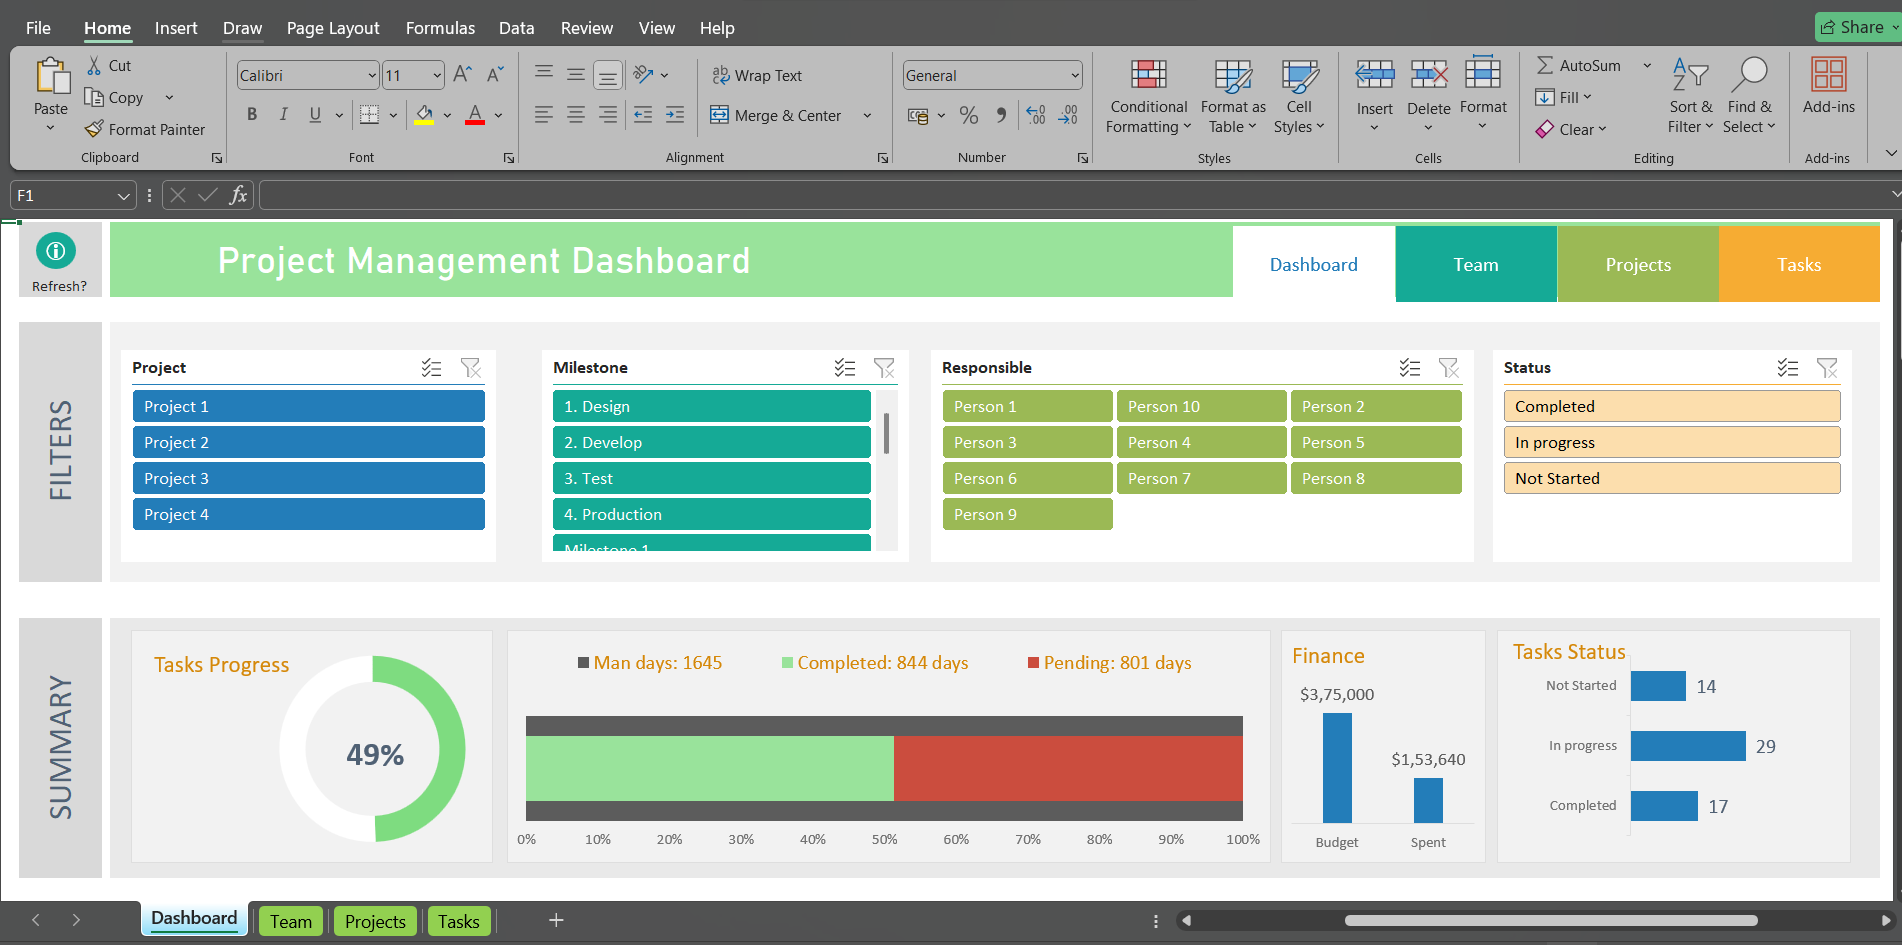1902x945 pixels.
Task: Click the Refresh? button
Action: (57, 251)
